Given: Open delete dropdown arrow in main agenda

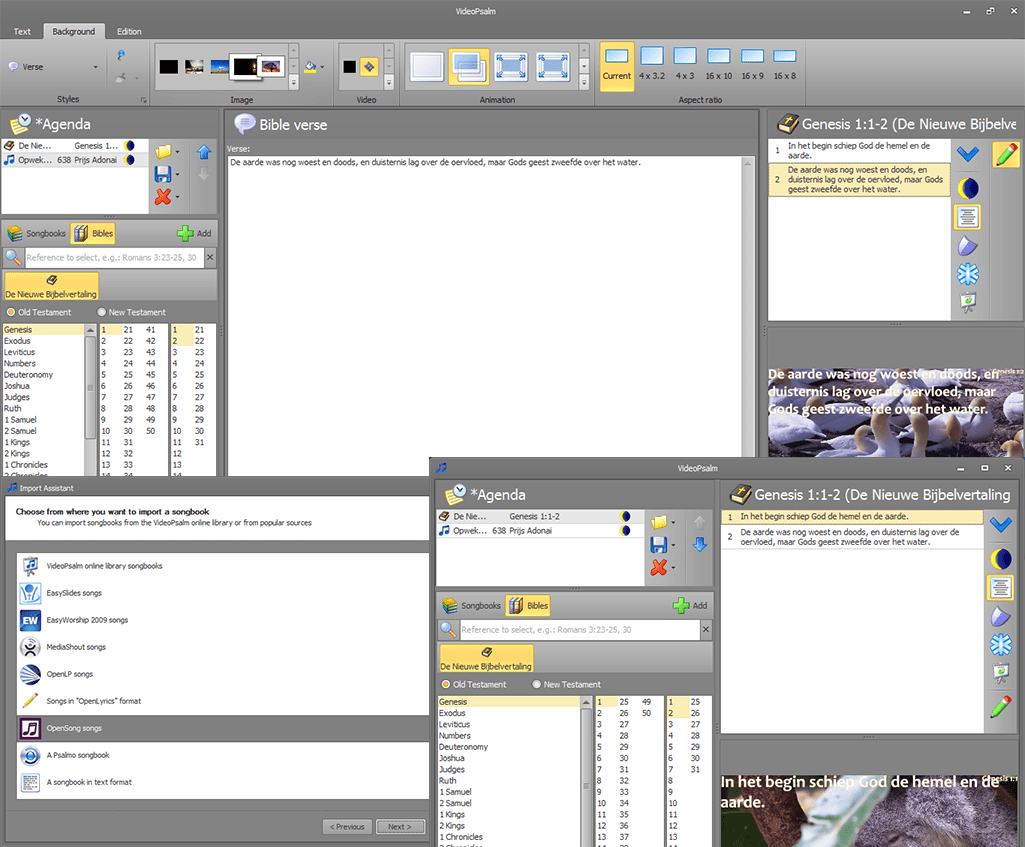Looking at the screenshot, I should 177,197.
